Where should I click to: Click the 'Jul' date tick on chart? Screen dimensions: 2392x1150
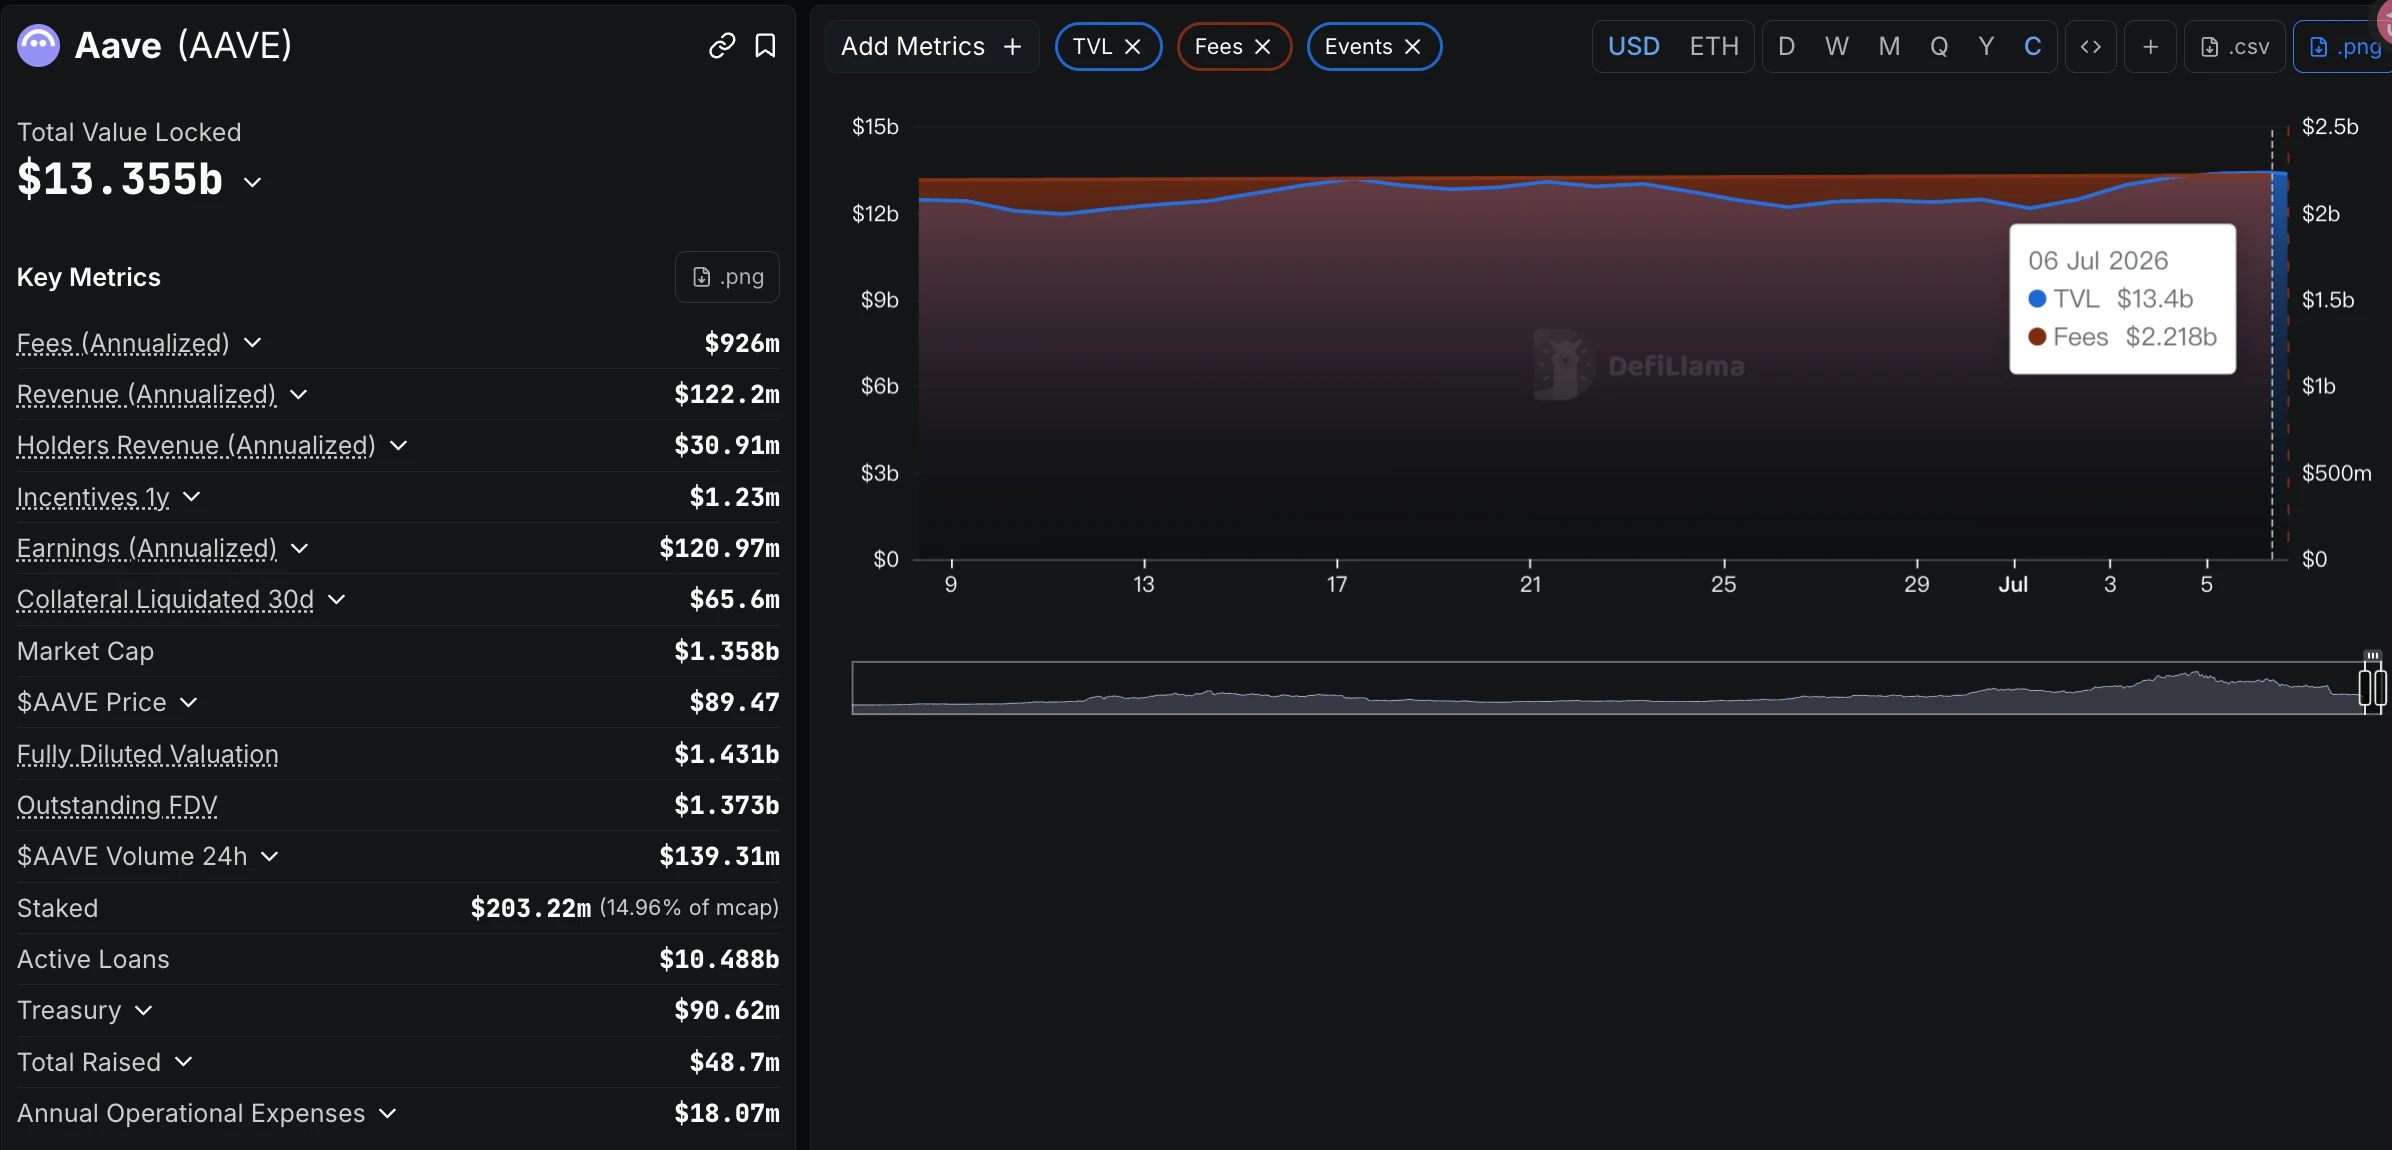pos(2013,584)
